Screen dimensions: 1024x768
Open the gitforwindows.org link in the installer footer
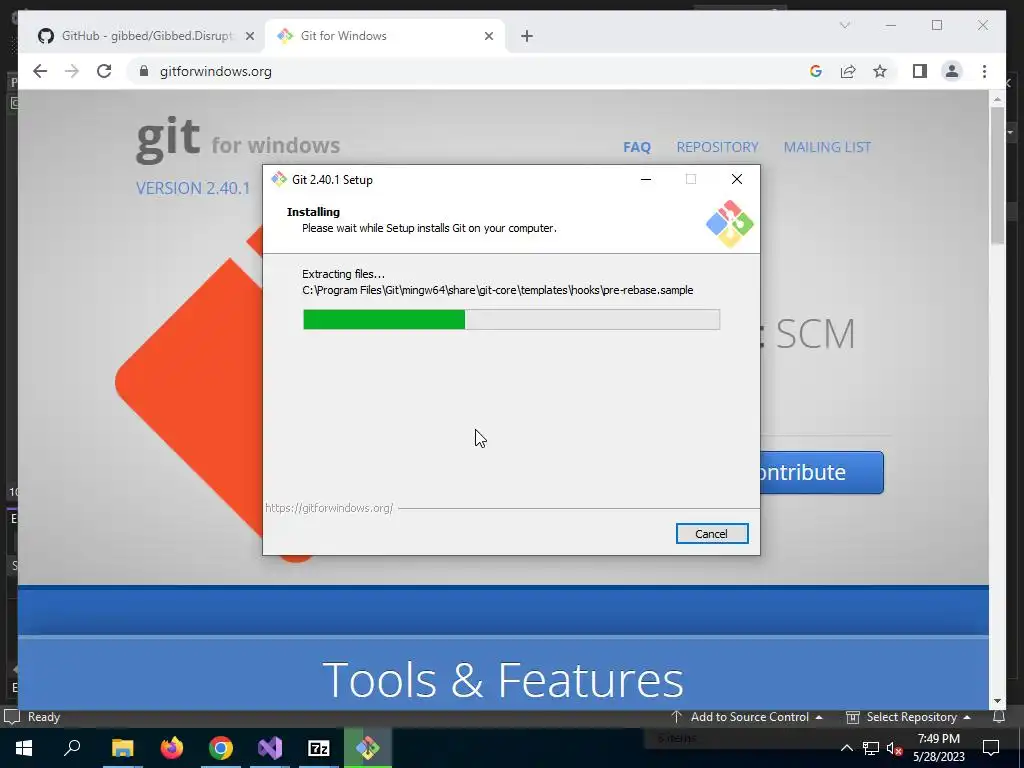[329, 508]
